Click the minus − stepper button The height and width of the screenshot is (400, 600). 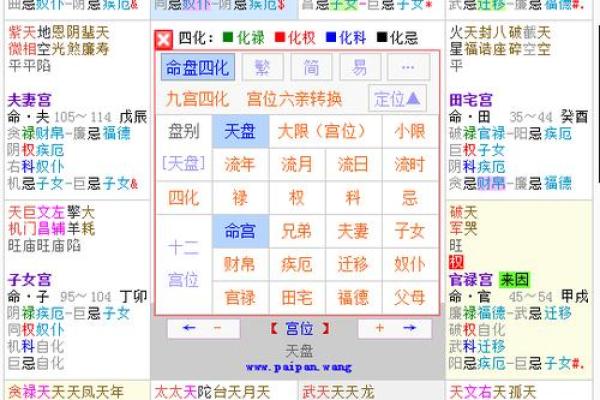tap(217, 328)
